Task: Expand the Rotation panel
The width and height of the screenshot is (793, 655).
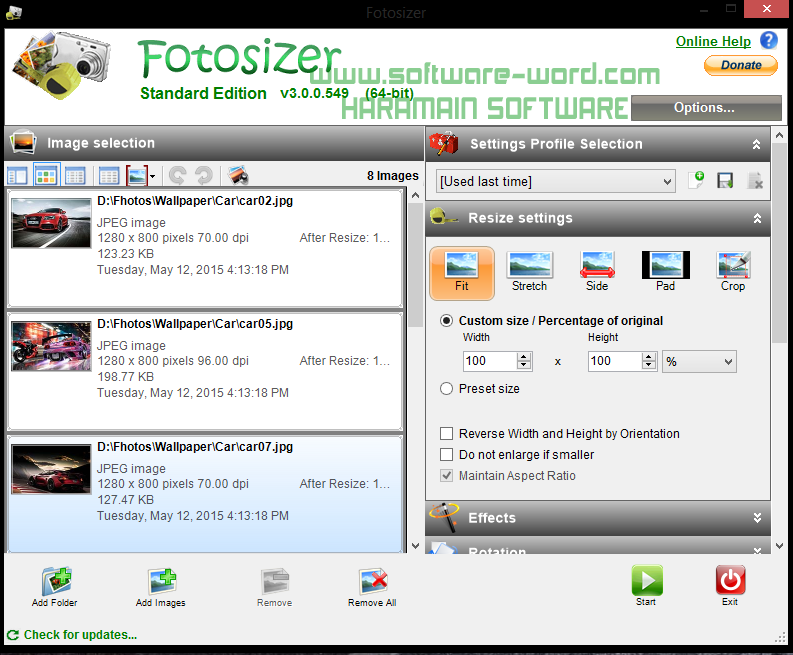Action: click(x=757, y=549)
